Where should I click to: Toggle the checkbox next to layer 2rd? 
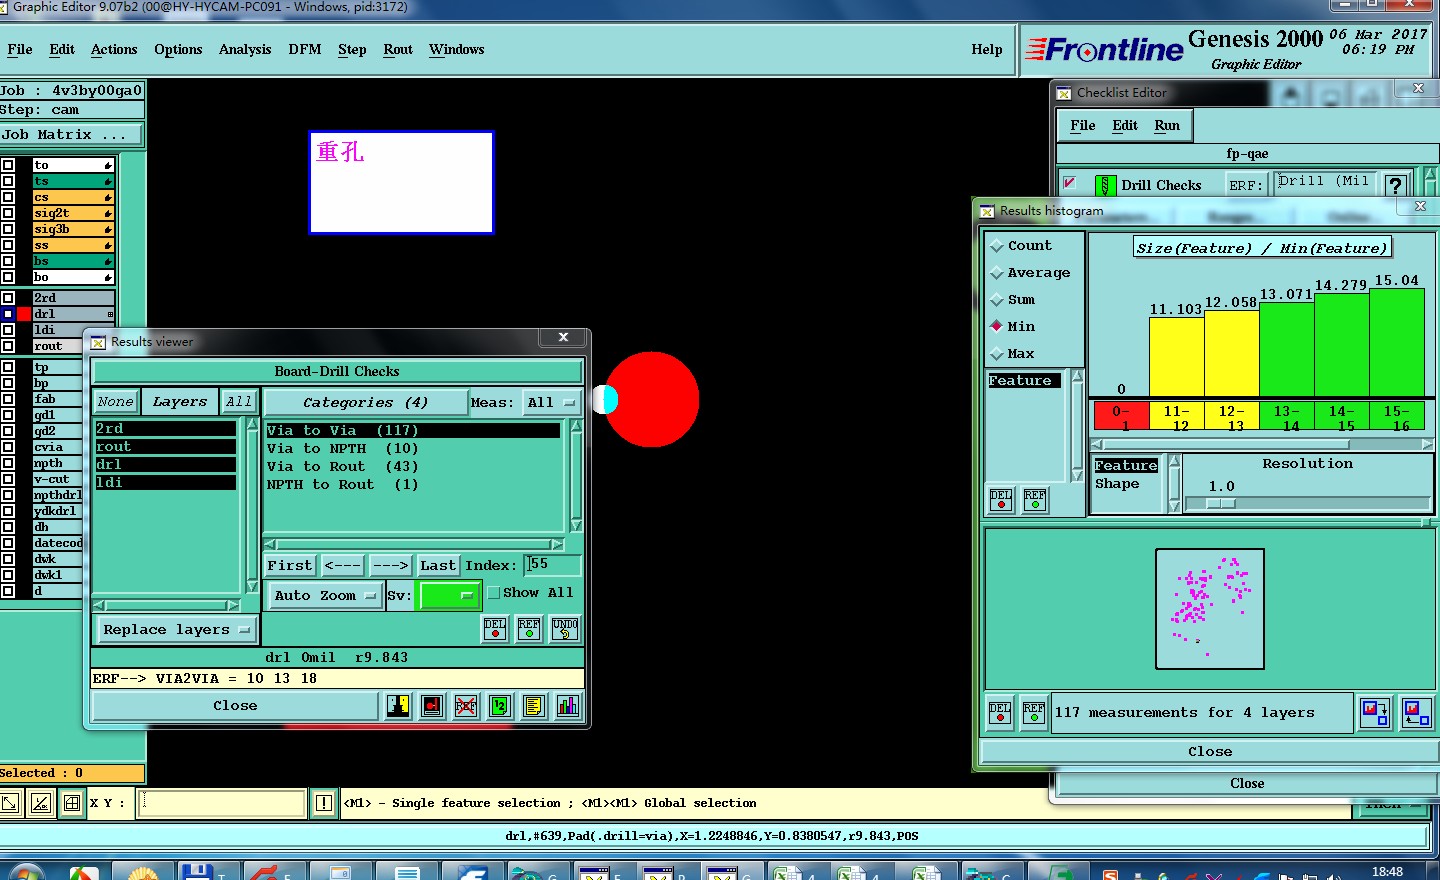pyautogui.click(x=8, y=298)
